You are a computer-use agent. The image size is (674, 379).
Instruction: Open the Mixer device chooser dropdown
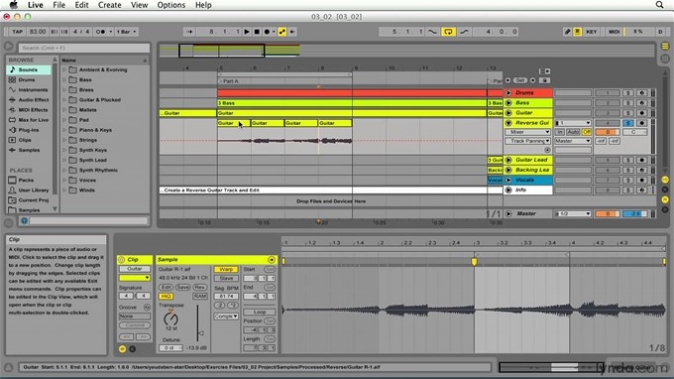[527, 132]
